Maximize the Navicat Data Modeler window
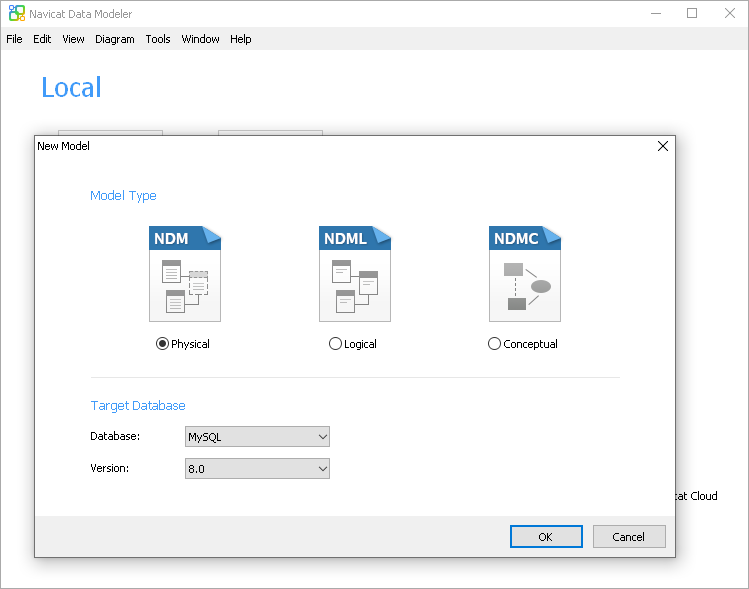Image resolution: width=749 pixels, height=589 pixels. [692, 13]
